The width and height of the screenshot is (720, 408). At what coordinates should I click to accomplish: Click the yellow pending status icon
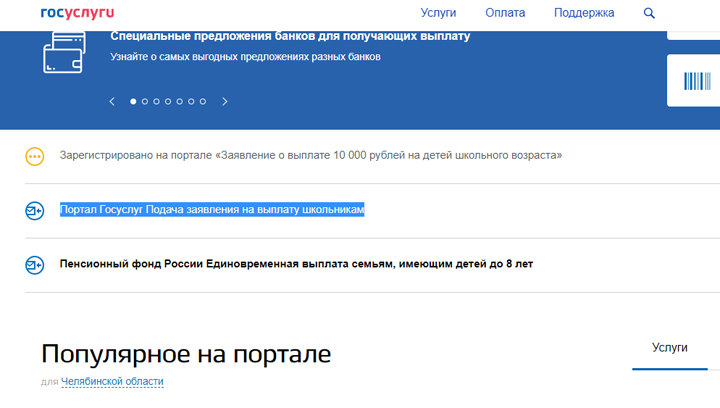pyautogui.click(x=34, y=156)
